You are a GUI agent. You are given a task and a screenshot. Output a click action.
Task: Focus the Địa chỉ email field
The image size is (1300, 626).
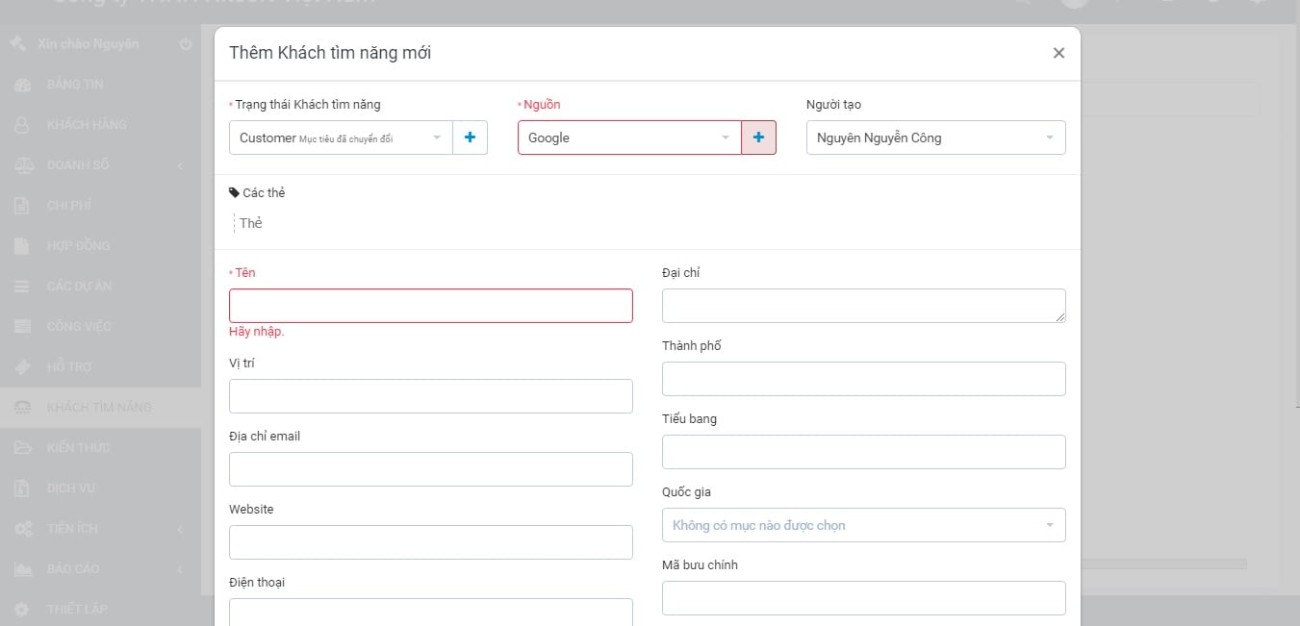tap(431, 469)
